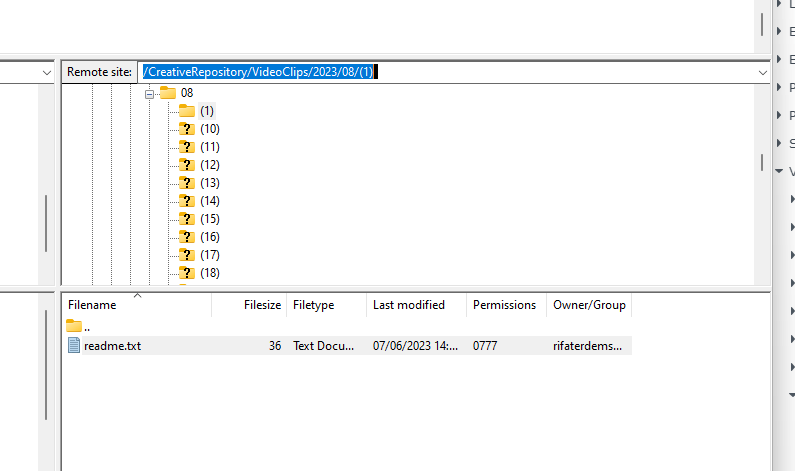Sort remote files by Owner/Group column
Screen dimensions: 795x471
tap(589, 305)
